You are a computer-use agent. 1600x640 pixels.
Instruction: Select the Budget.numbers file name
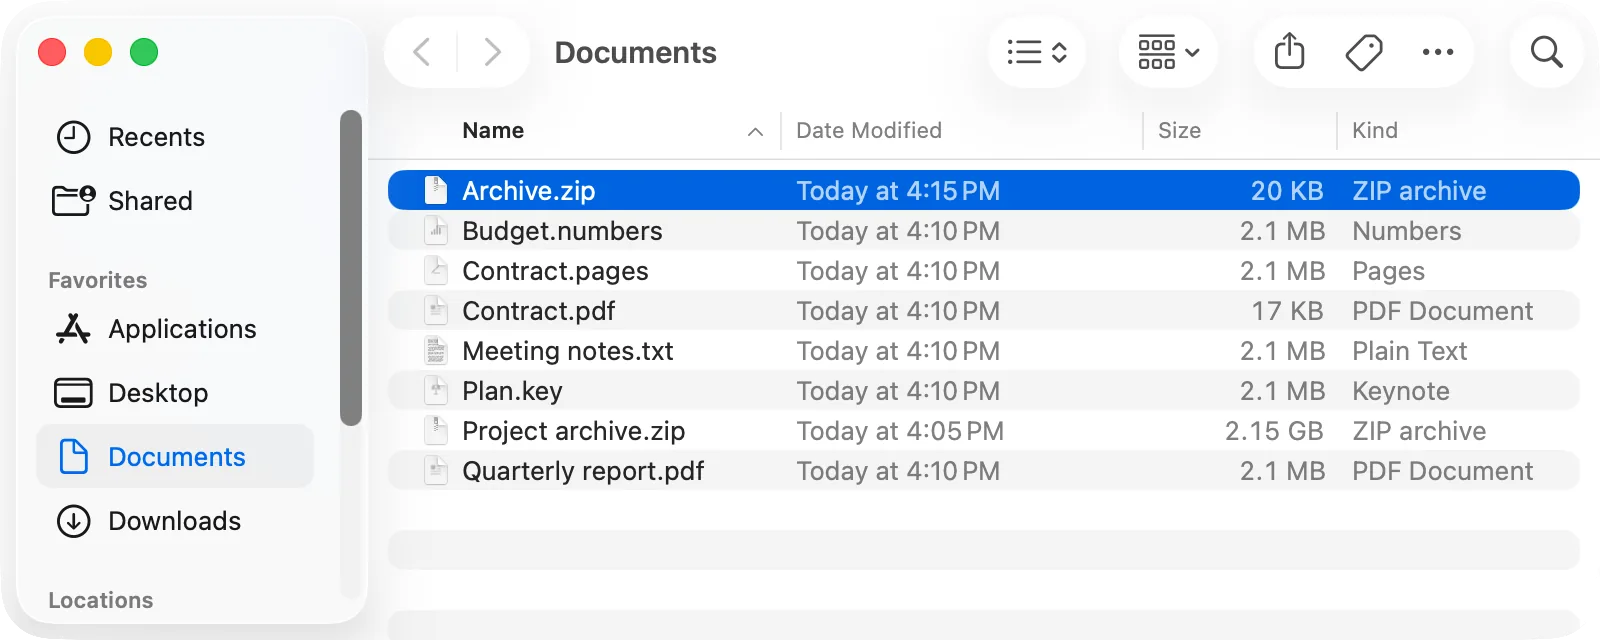pyautogui.click(x=562, y=231)
